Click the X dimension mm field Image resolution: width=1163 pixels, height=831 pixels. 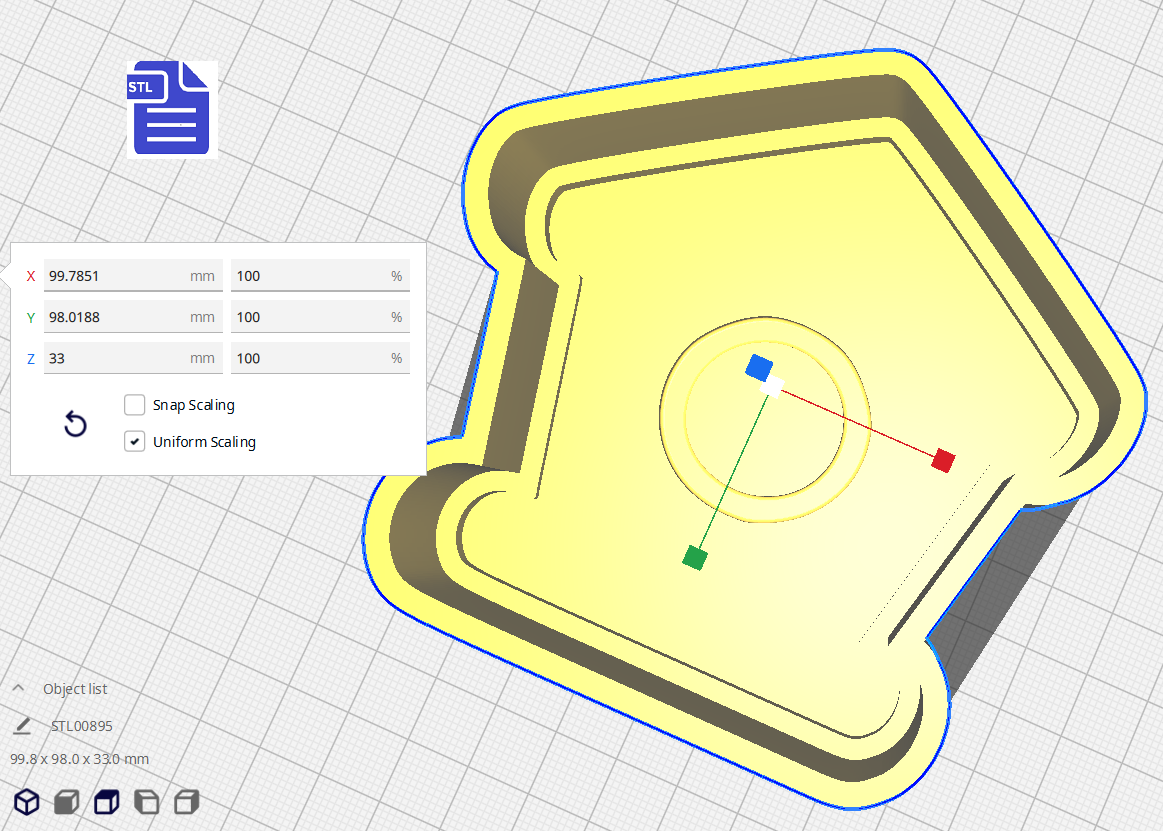coord(115,276)
